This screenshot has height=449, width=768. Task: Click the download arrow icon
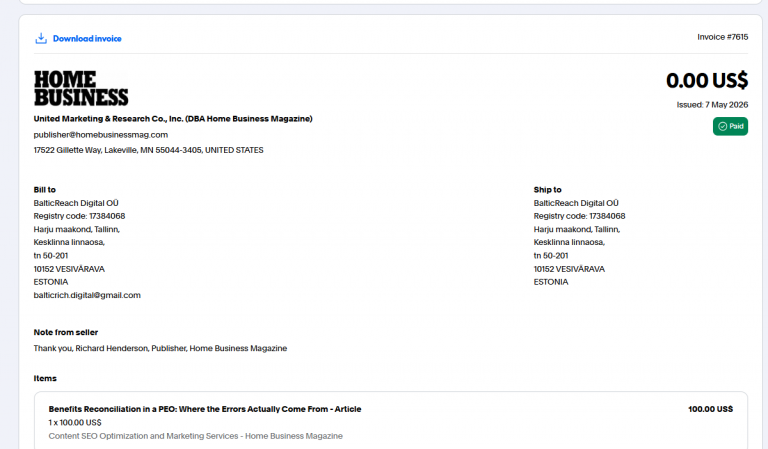tap(41, 38)
